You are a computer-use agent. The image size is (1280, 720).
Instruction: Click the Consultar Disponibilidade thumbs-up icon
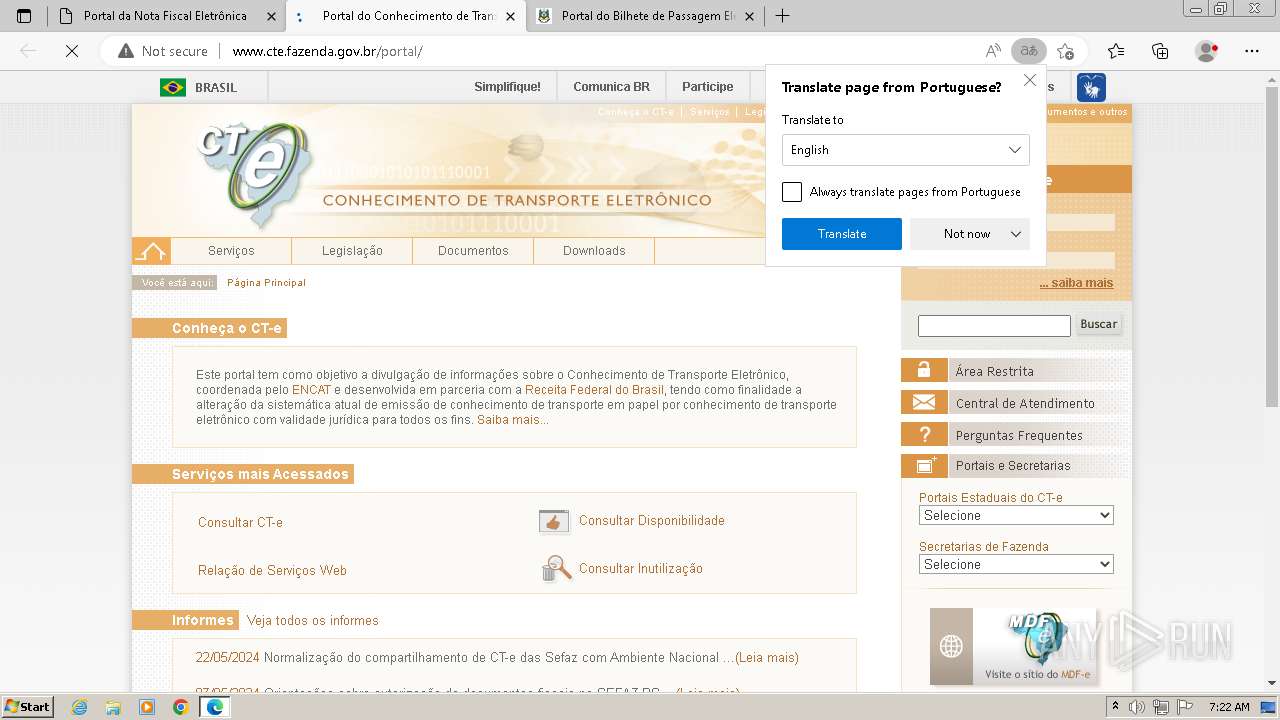click(554, 521)
